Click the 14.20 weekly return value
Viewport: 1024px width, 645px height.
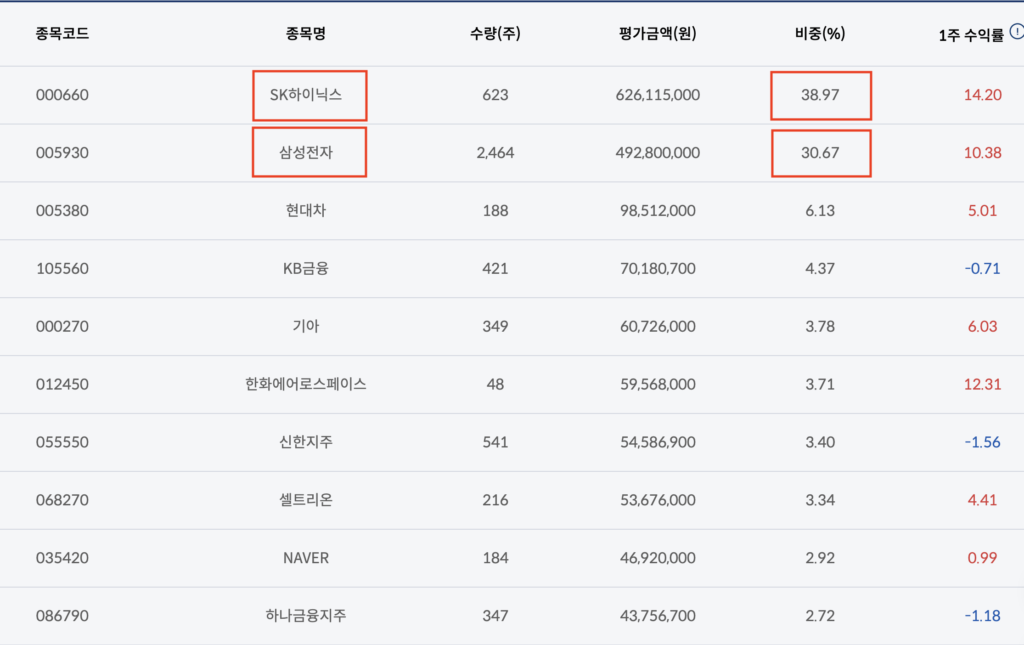tap(982, 95)
